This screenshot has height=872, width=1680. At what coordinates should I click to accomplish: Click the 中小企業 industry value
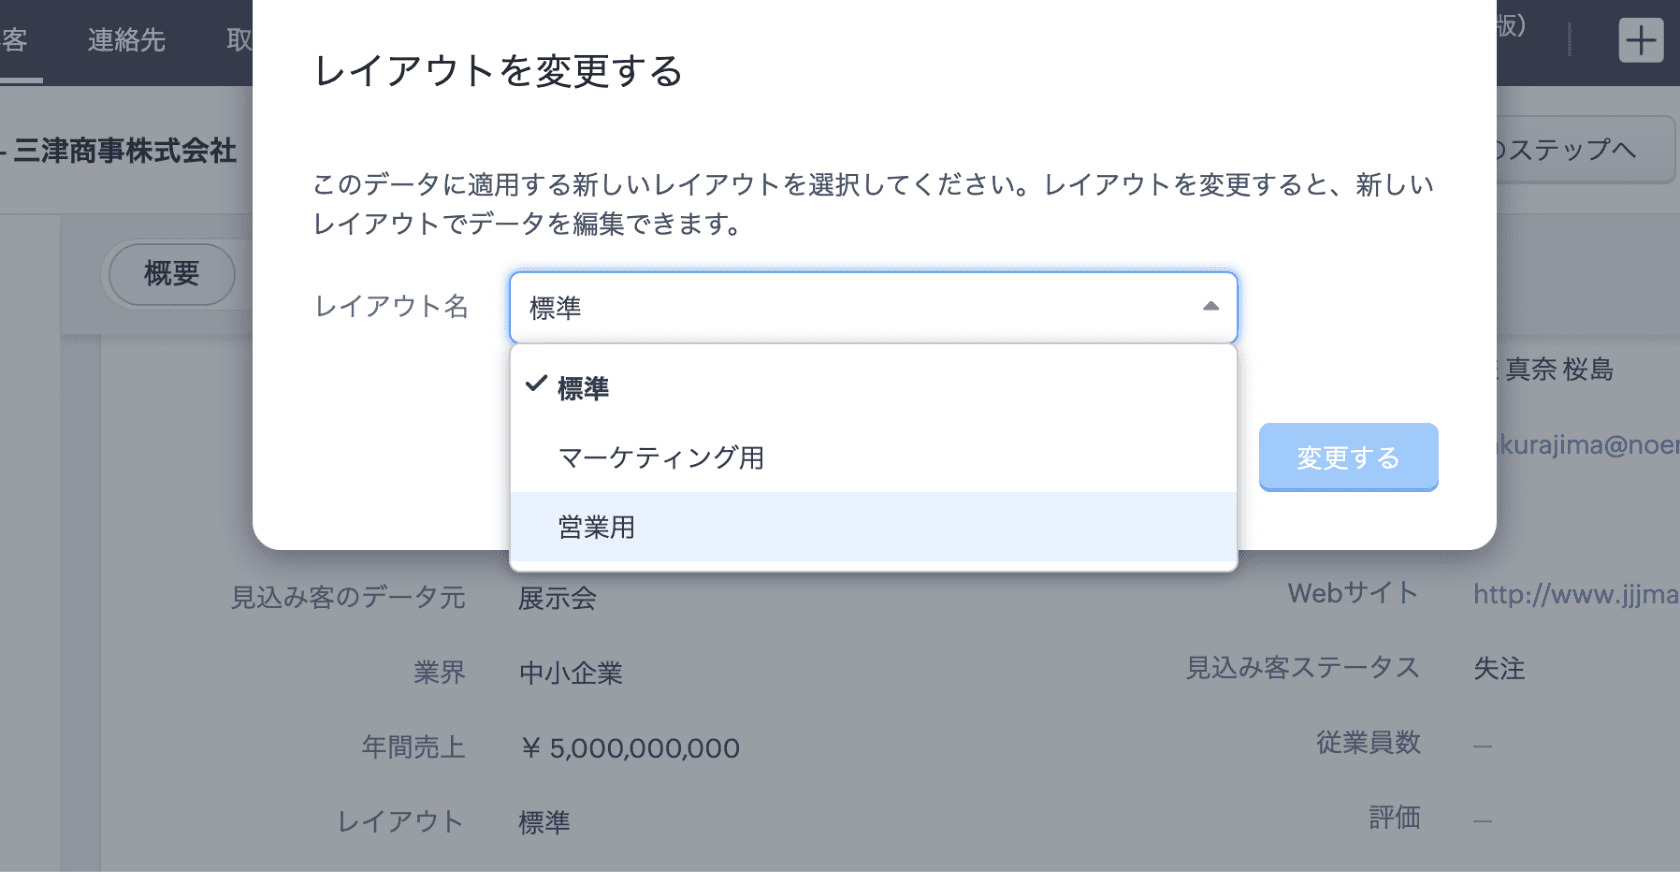click(x=571, y=674)
